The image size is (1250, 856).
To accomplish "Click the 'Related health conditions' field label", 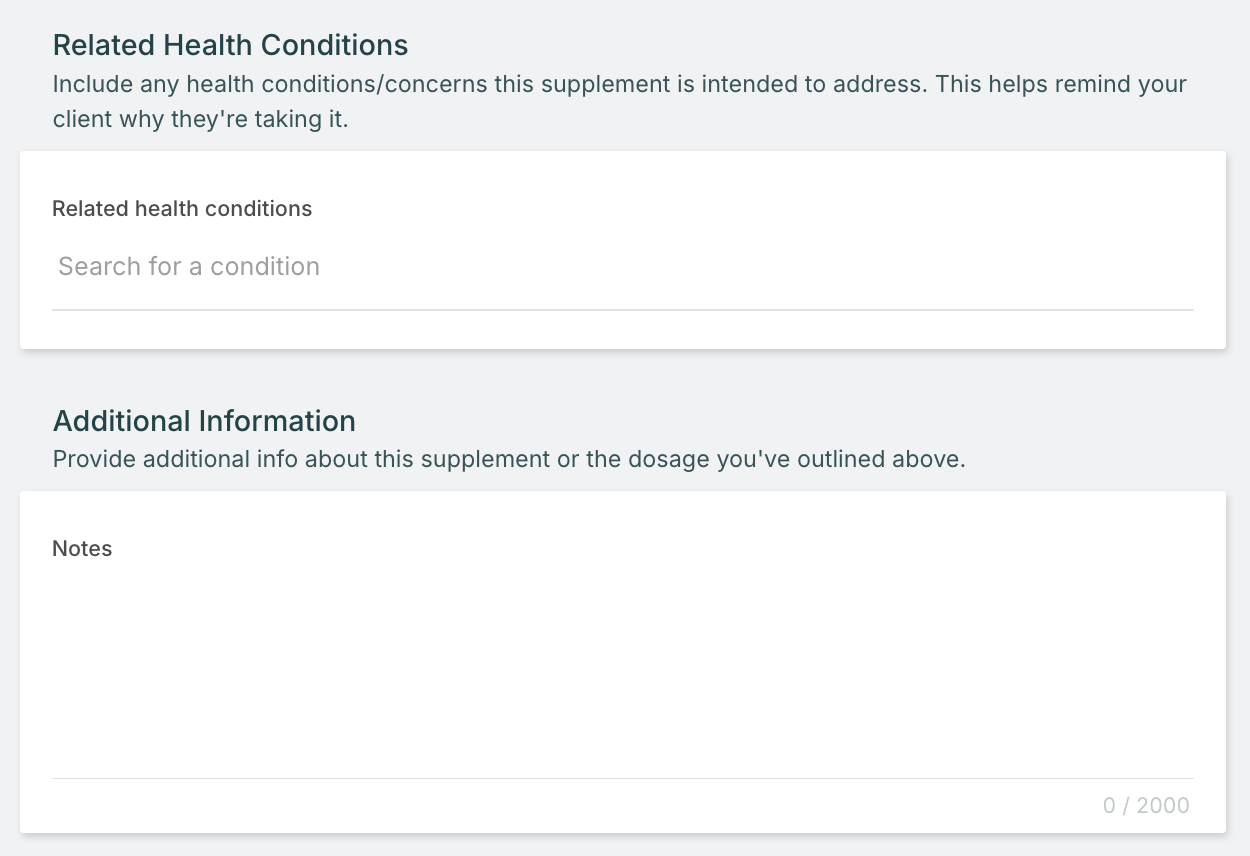I will coord(182,209).
